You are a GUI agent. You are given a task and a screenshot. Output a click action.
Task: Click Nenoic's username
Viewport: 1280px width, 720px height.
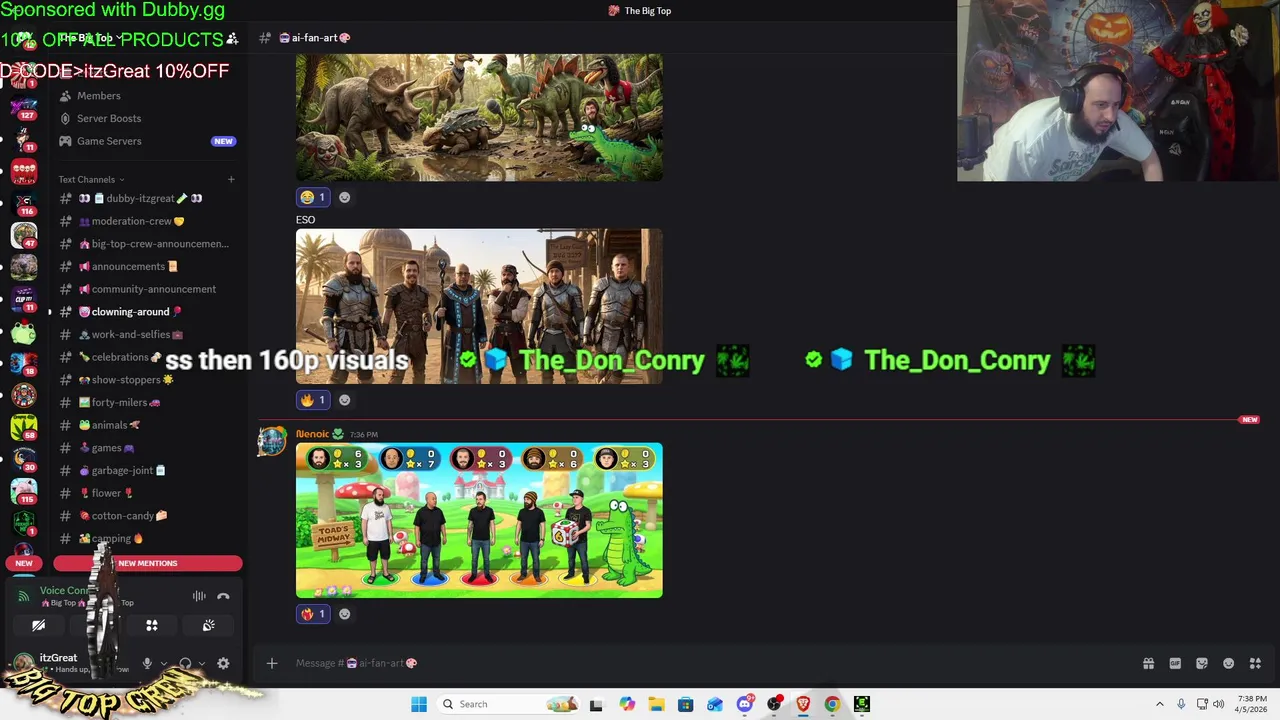(x=312, y=434)
